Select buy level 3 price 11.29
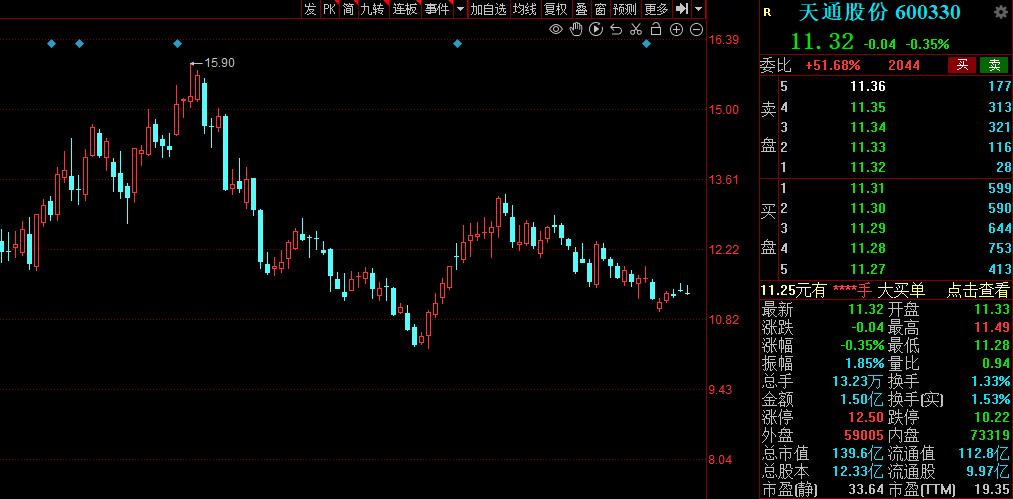This screenshot has width=1013, height=499. point(868,228)
